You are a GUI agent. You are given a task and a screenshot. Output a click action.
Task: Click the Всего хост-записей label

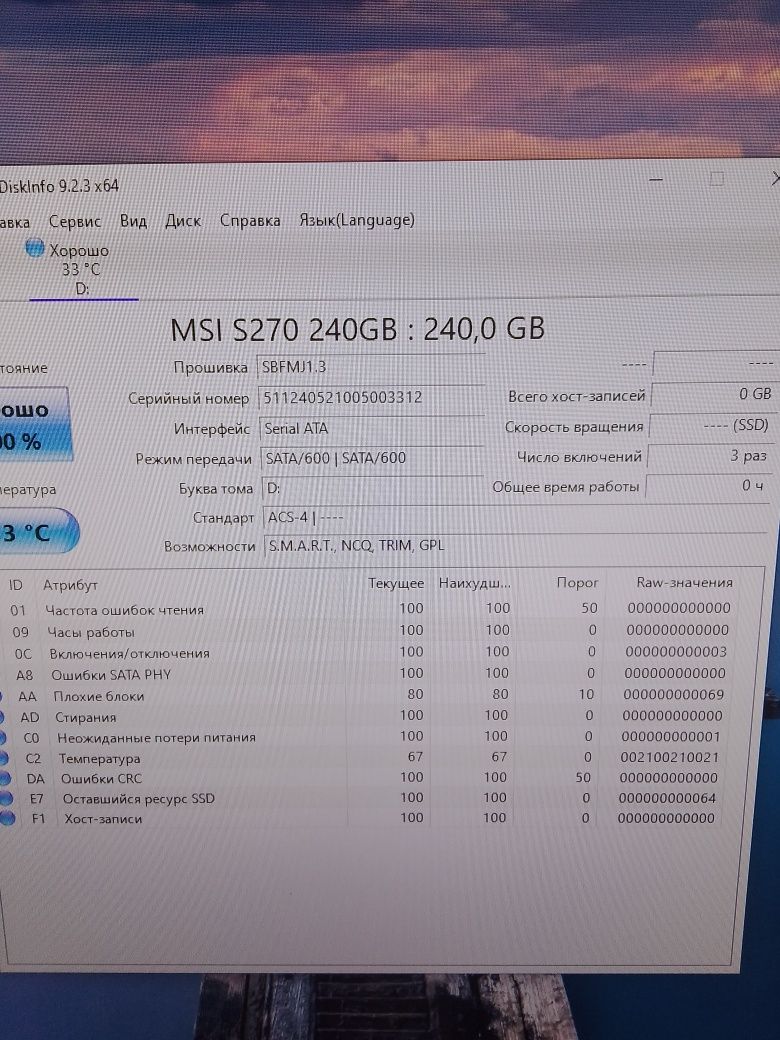coord(576,396)
